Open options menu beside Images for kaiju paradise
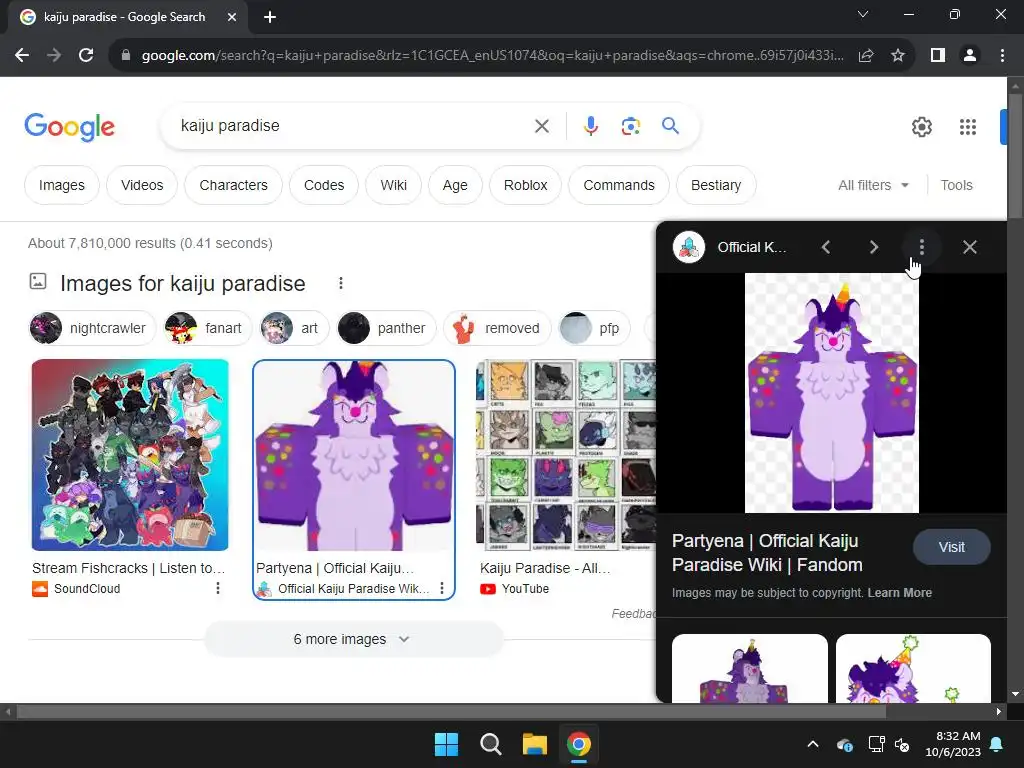1024x768 pixels. pyautogui.click(x=340, y=283)
